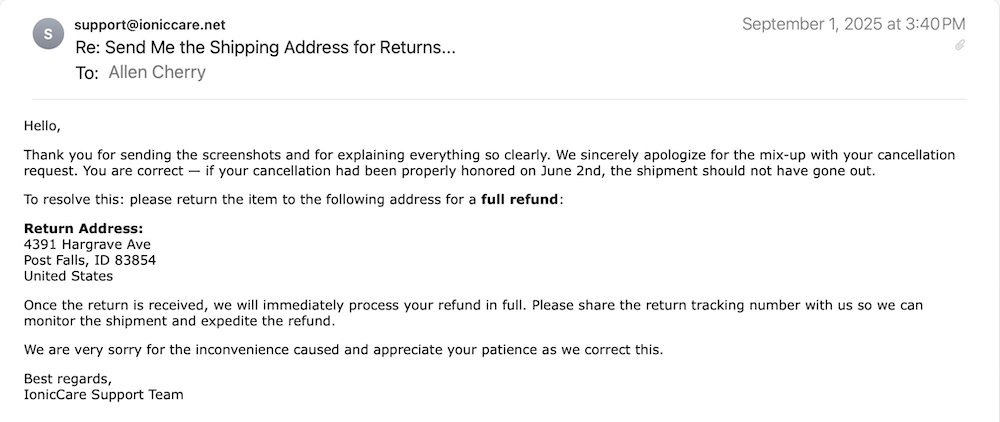Click the sender avatar circle with letter S

pyautogui.click(x=48, y=35)
